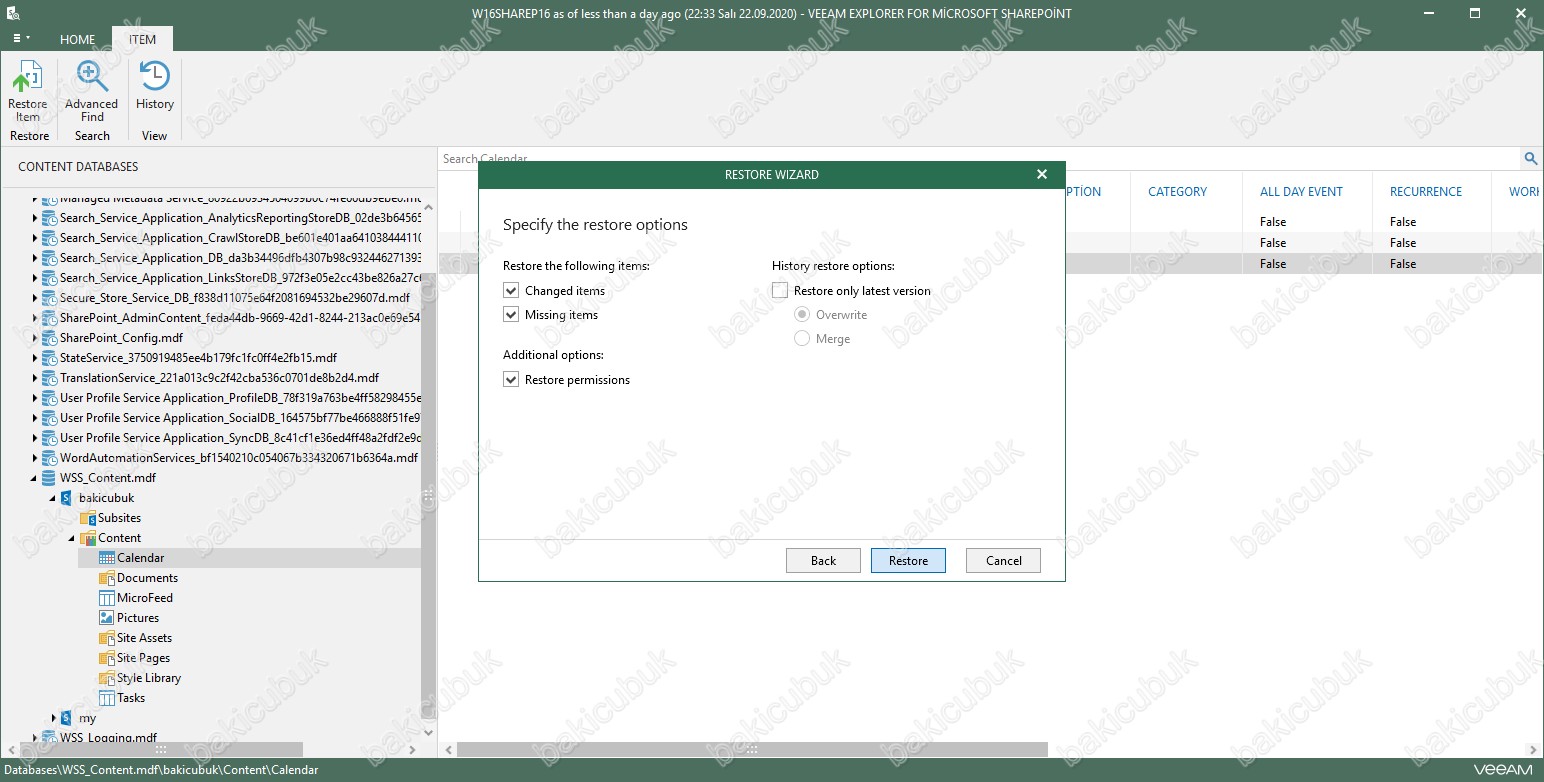Select the Merge radio button

click(802, 339)
